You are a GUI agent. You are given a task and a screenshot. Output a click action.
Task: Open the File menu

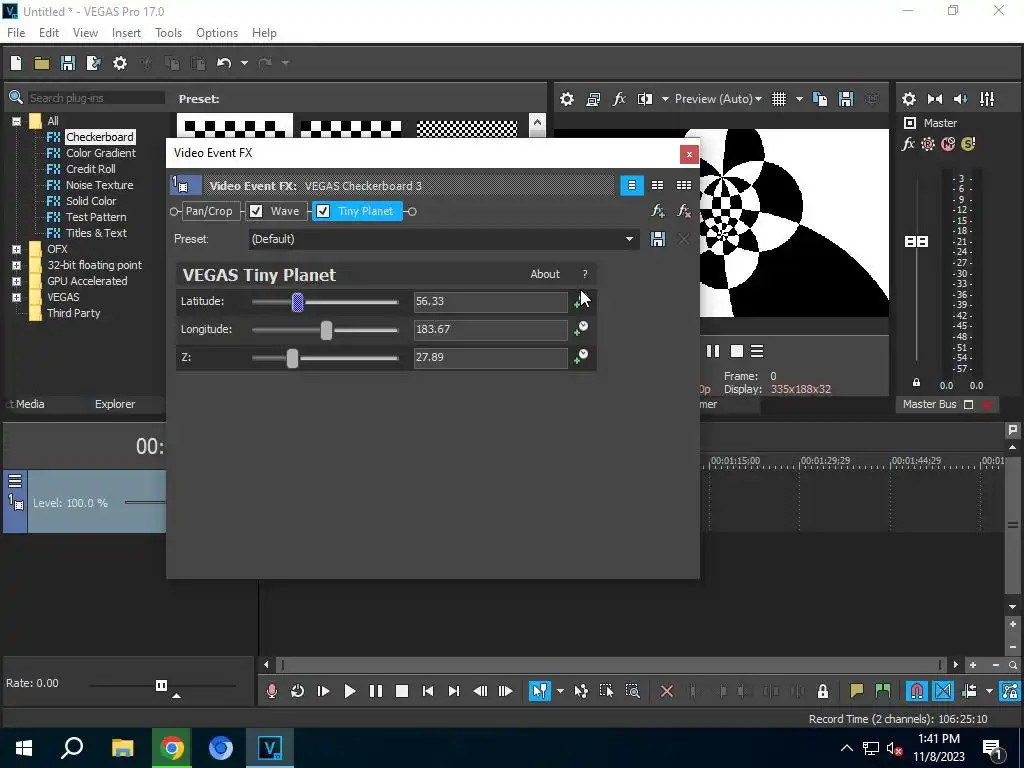click(16, 33)
